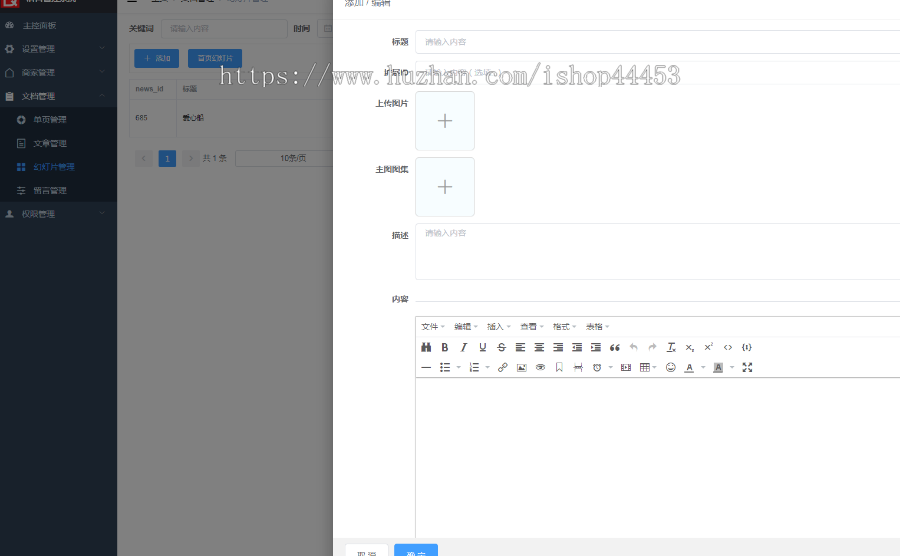The image size is (900, 556).
Task: Open the 格式 menu in the editor
Action: [564, 327]
